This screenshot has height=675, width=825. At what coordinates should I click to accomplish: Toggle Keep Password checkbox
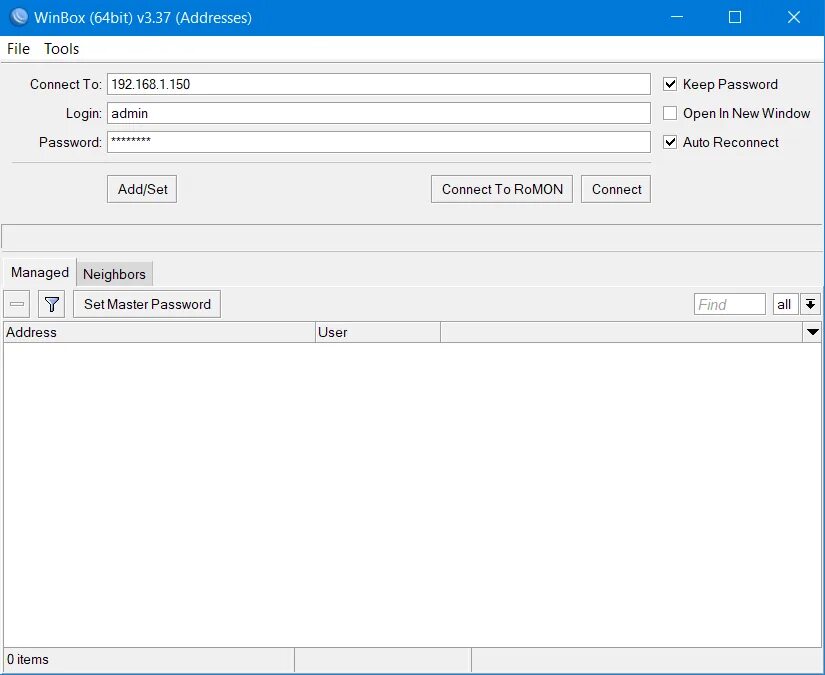[x=670, y=84]
